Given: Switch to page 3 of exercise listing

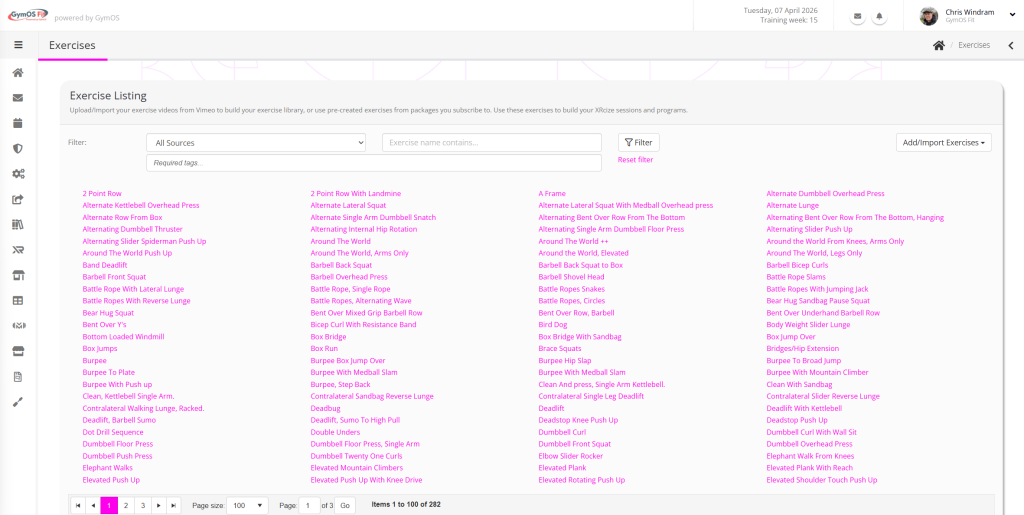Looking at the screenshot, I should click(x=142, y=506).
